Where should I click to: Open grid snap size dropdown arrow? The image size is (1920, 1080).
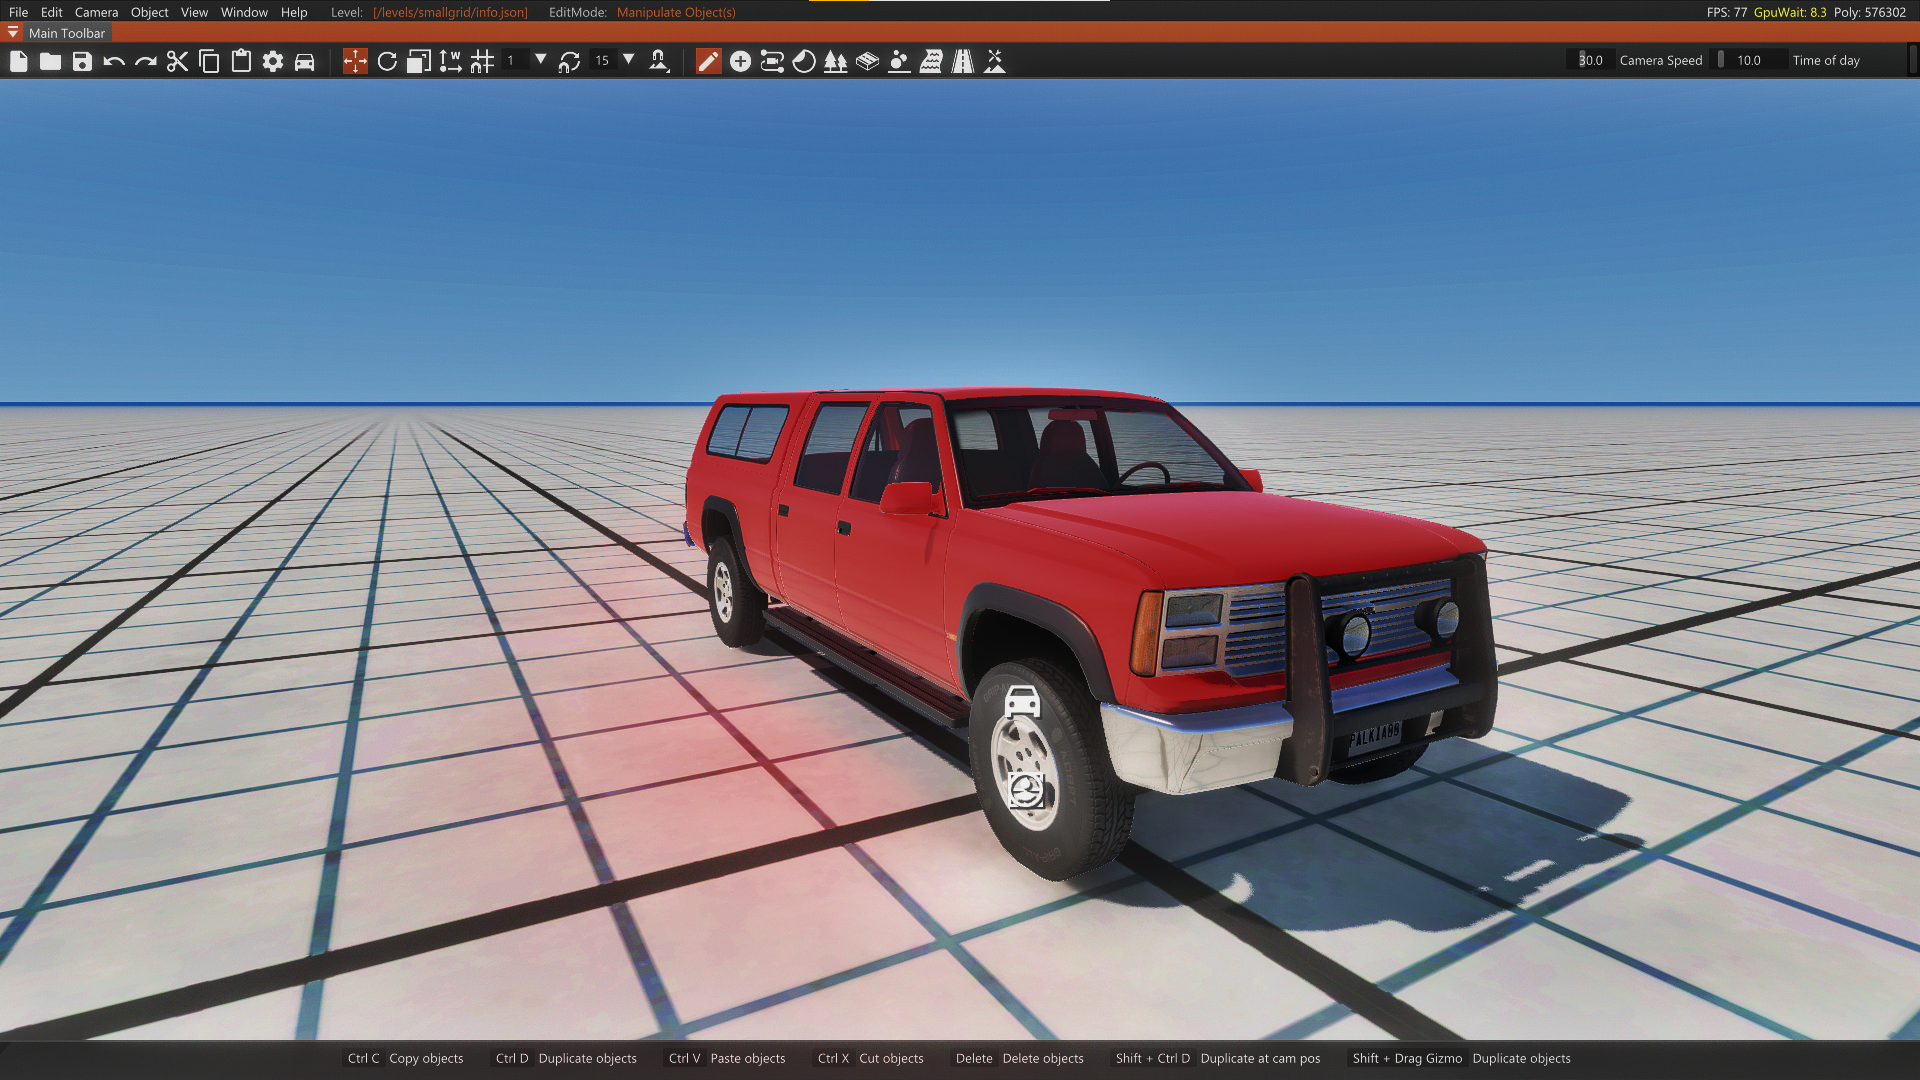click(x=541, y=60)
